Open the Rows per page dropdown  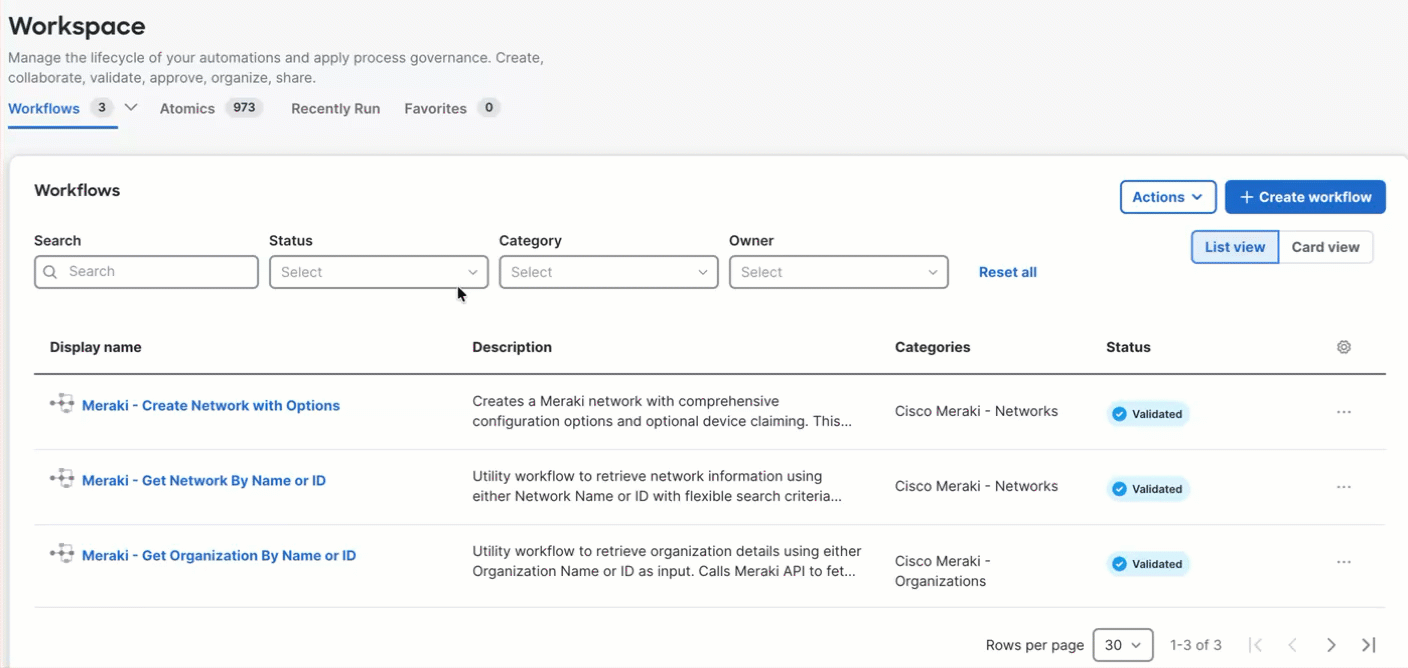tap(1122, 645)
